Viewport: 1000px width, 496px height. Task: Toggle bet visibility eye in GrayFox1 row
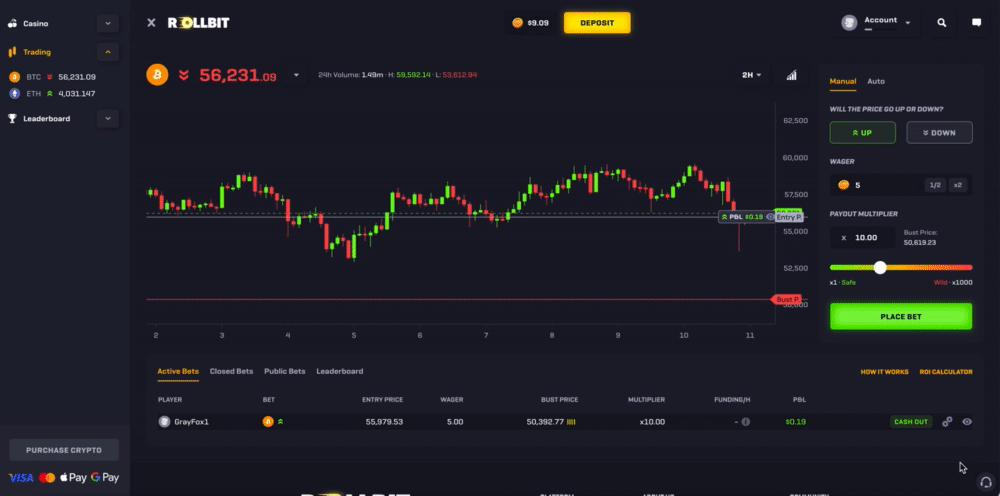click(x=967, y=421)
